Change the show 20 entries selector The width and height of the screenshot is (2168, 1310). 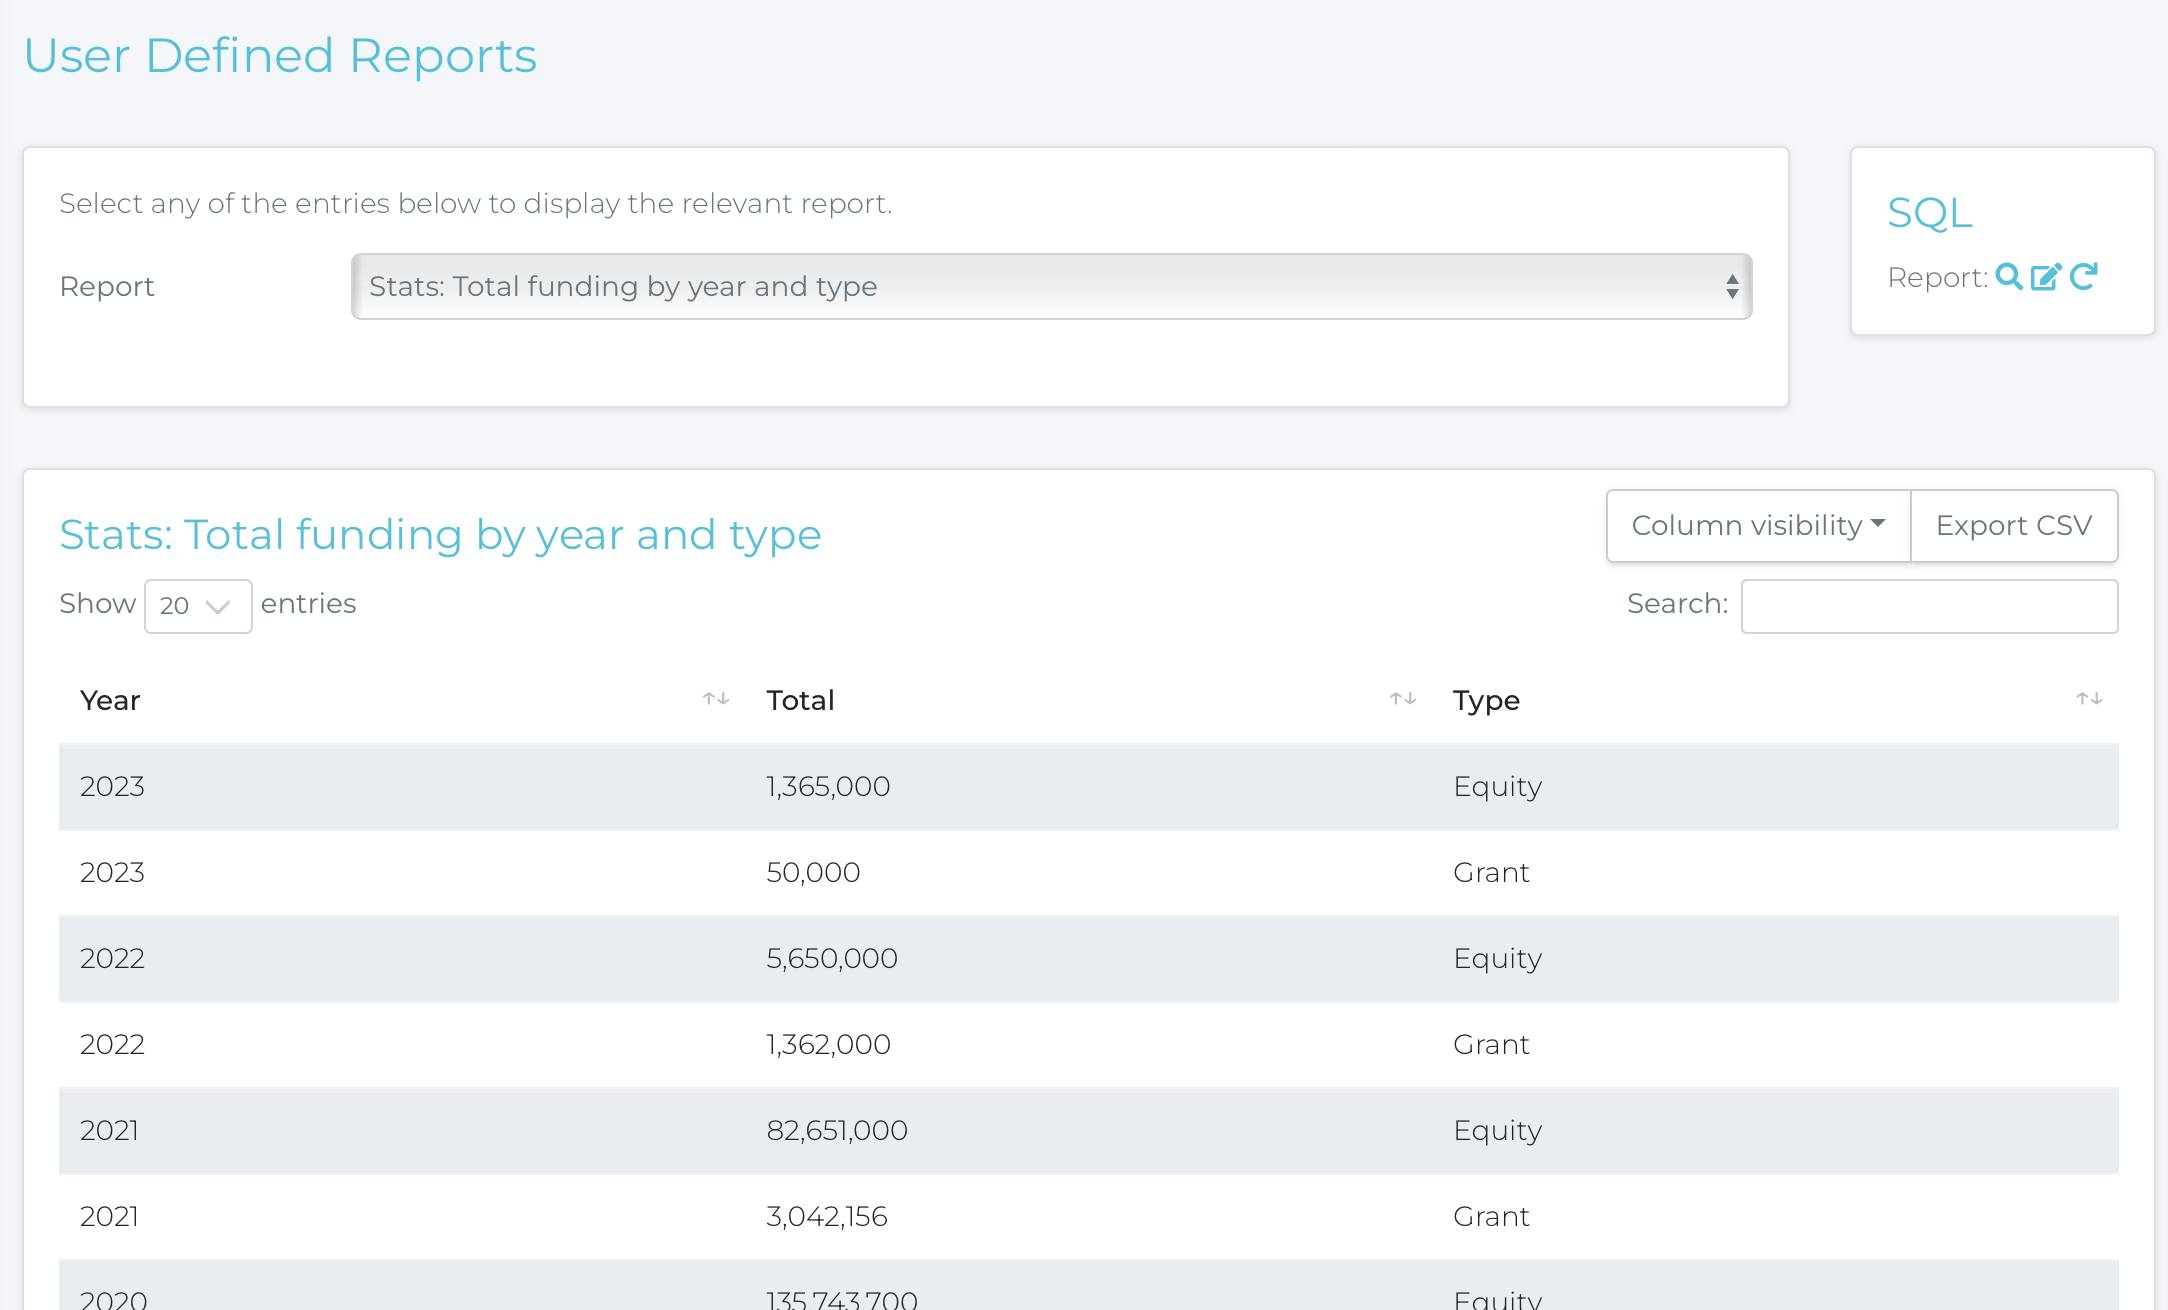(198, 606)
